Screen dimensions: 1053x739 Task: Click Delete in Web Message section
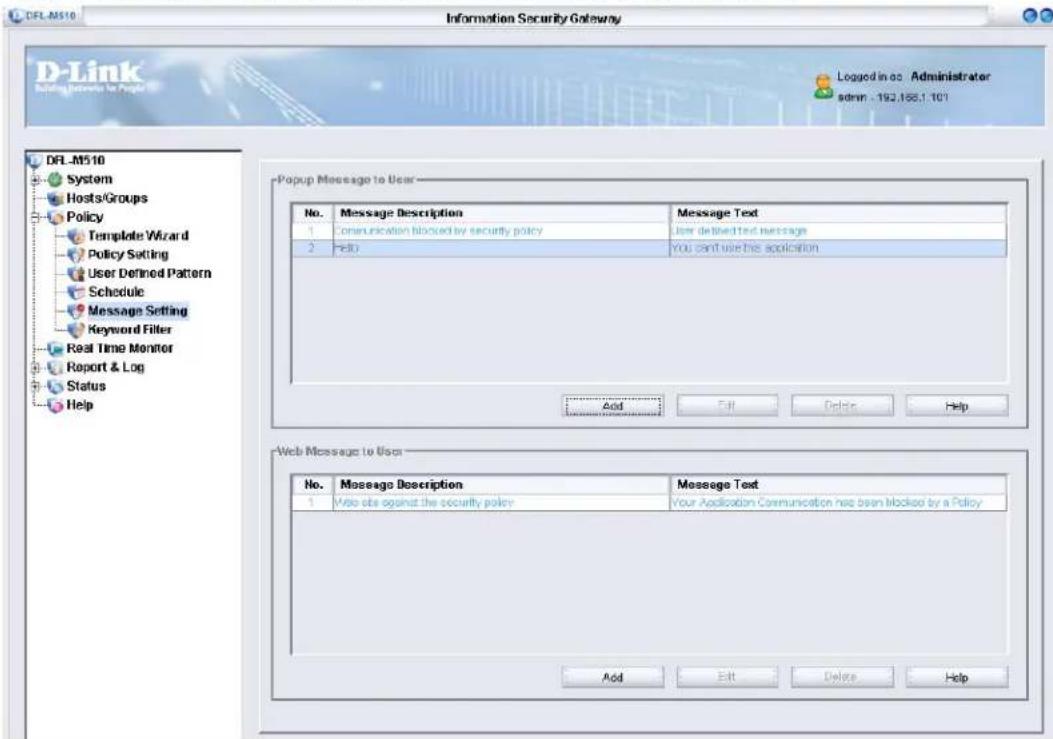click(842, 677)
